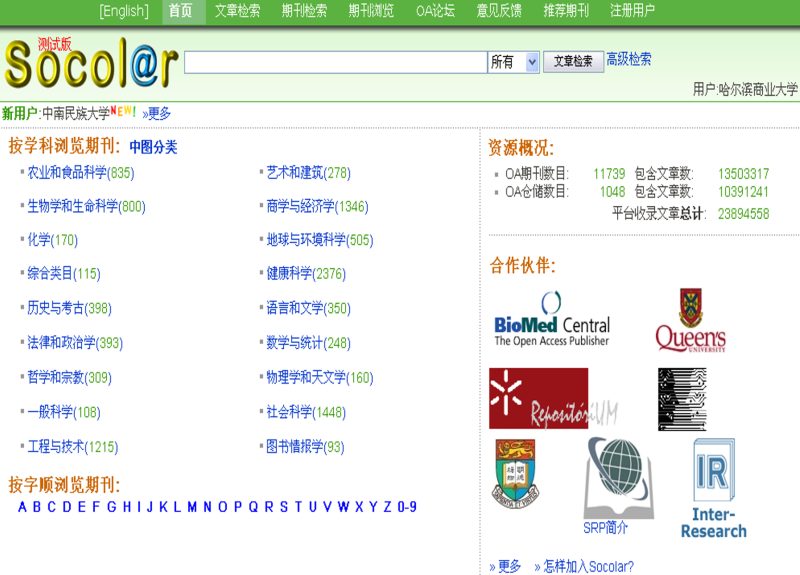Browse 一般科学(108) journals

(x=64, y=412)
